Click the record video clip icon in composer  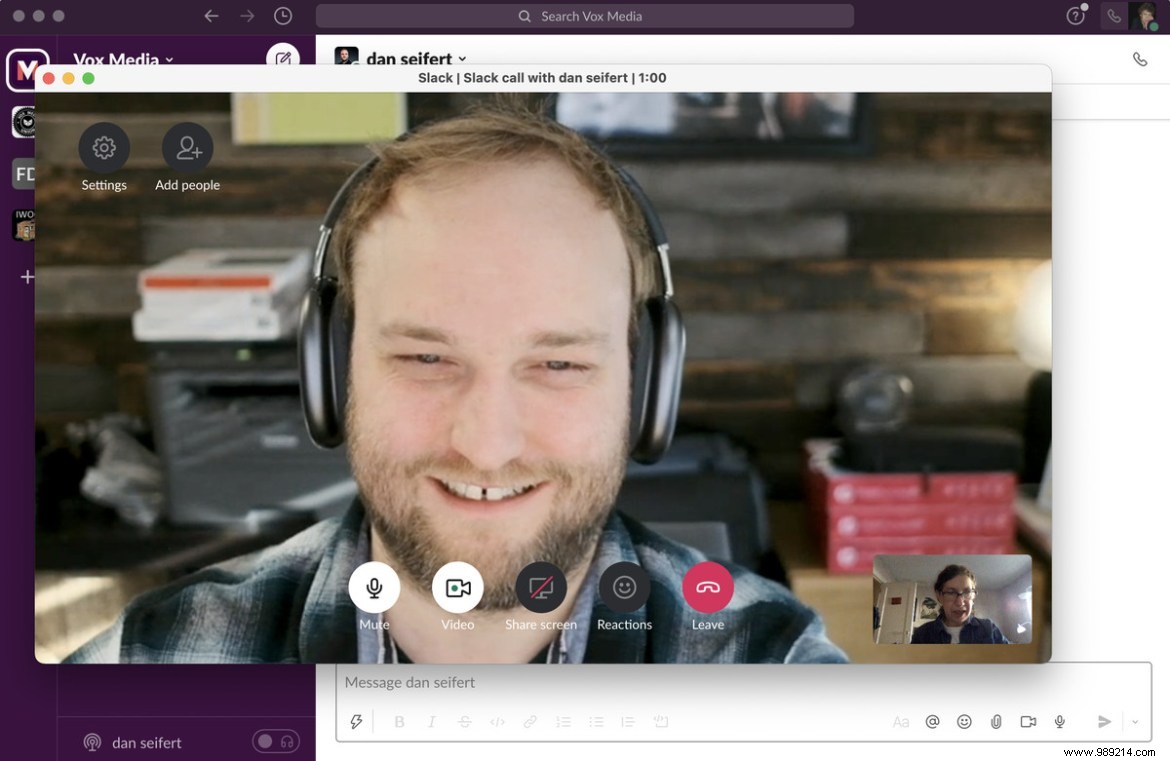tap(1028, 721)
